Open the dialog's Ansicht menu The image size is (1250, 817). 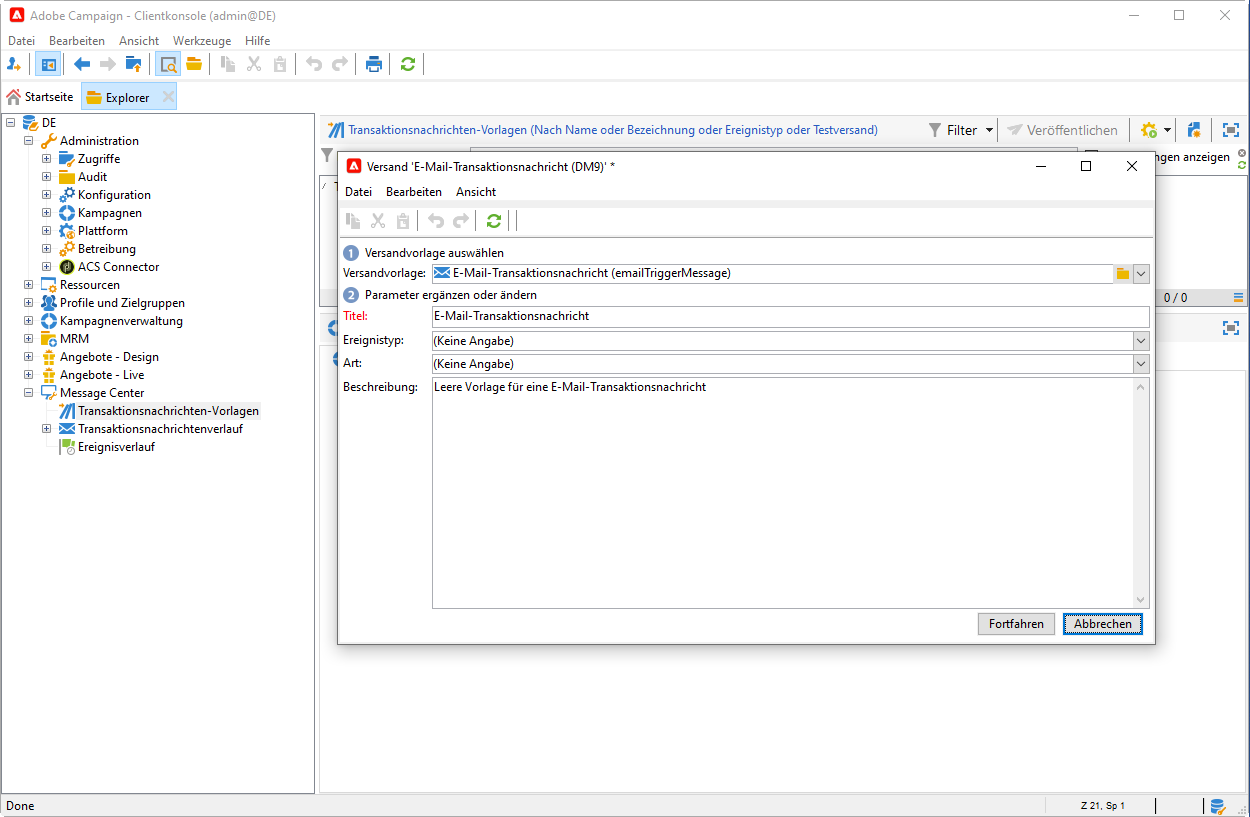pos(476,192)
